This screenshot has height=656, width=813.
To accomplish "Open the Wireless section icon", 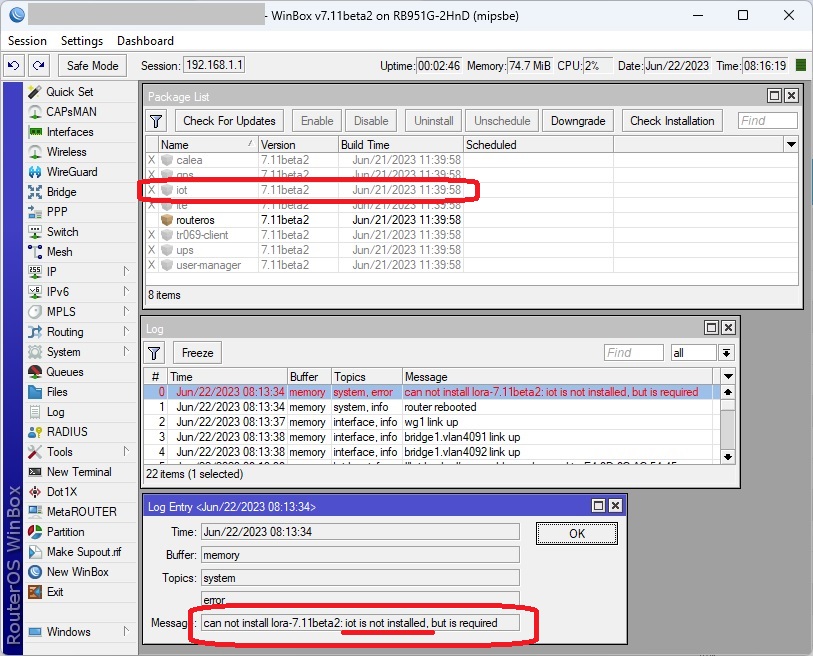I will pos(35,152).
